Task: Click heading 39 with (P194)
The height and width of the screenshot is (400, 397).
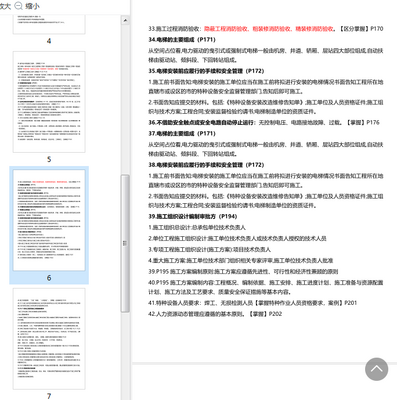Action: pos(193,216)
